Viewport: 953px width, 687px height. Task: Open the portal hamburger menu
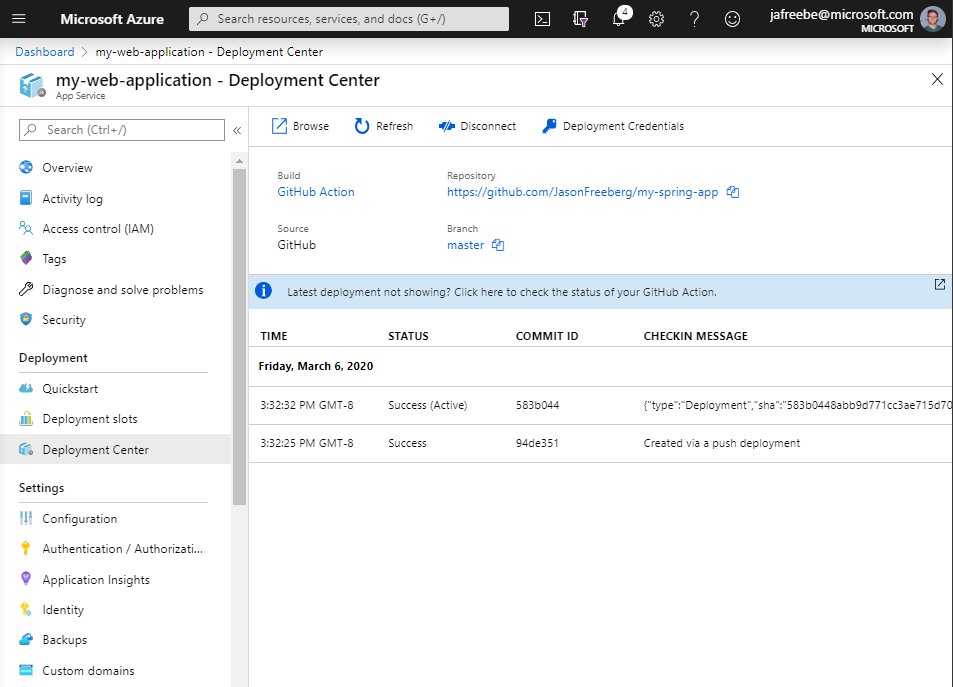tap(18, 18)
